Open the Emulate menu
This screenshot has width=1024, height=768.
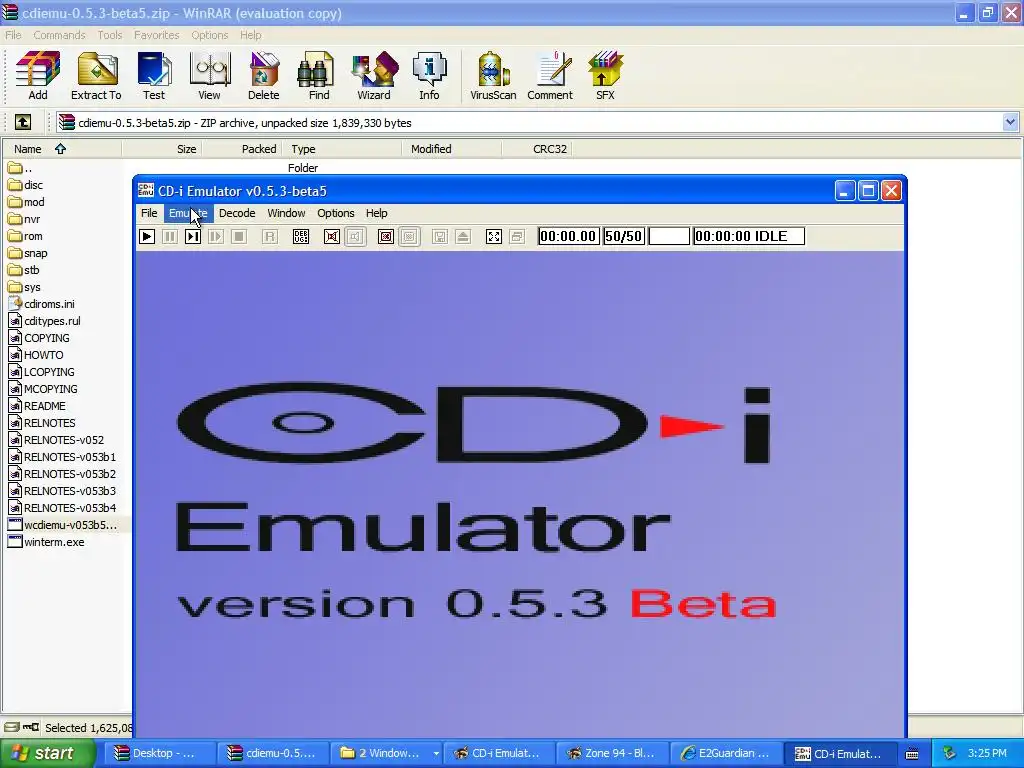188,213
